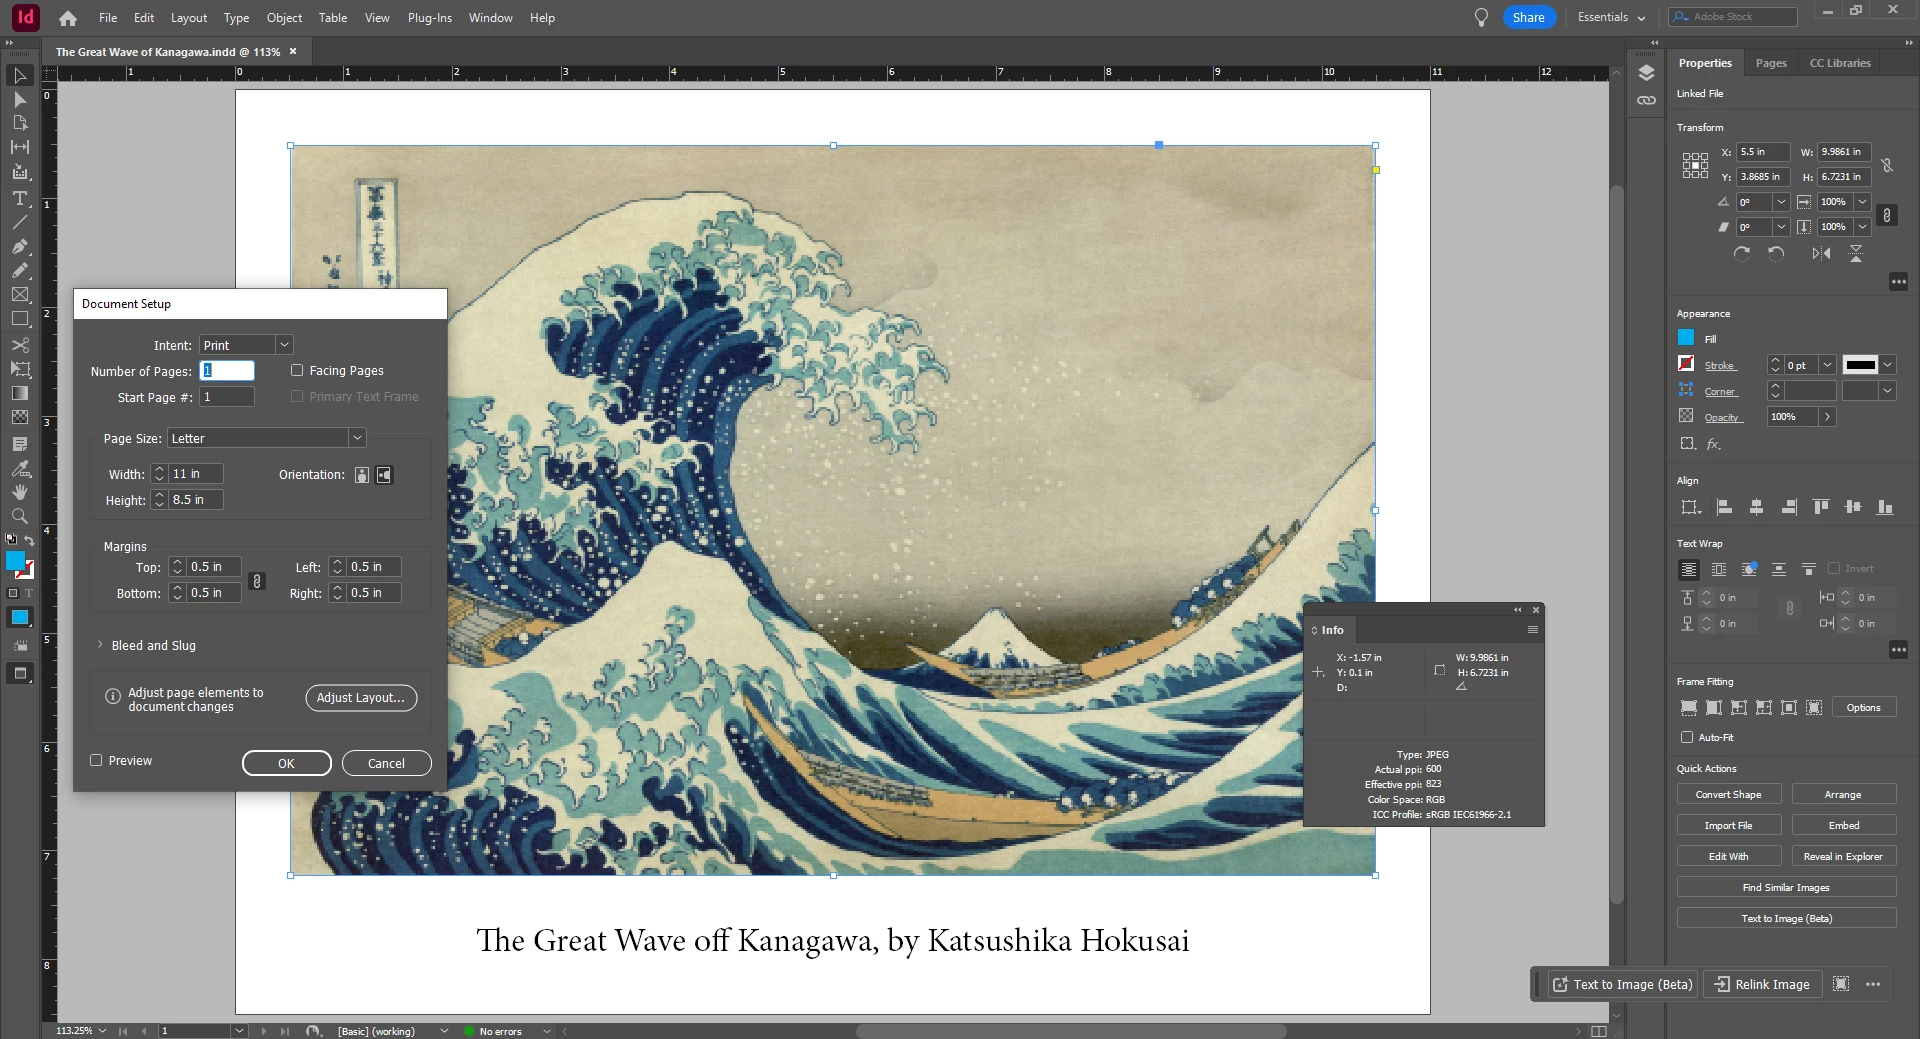Click the Number of Pages field

pos(227,371)
